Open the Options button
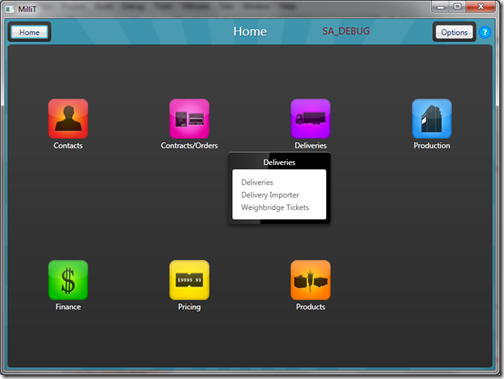Screen dimensions: 504x379 [454, 32]
